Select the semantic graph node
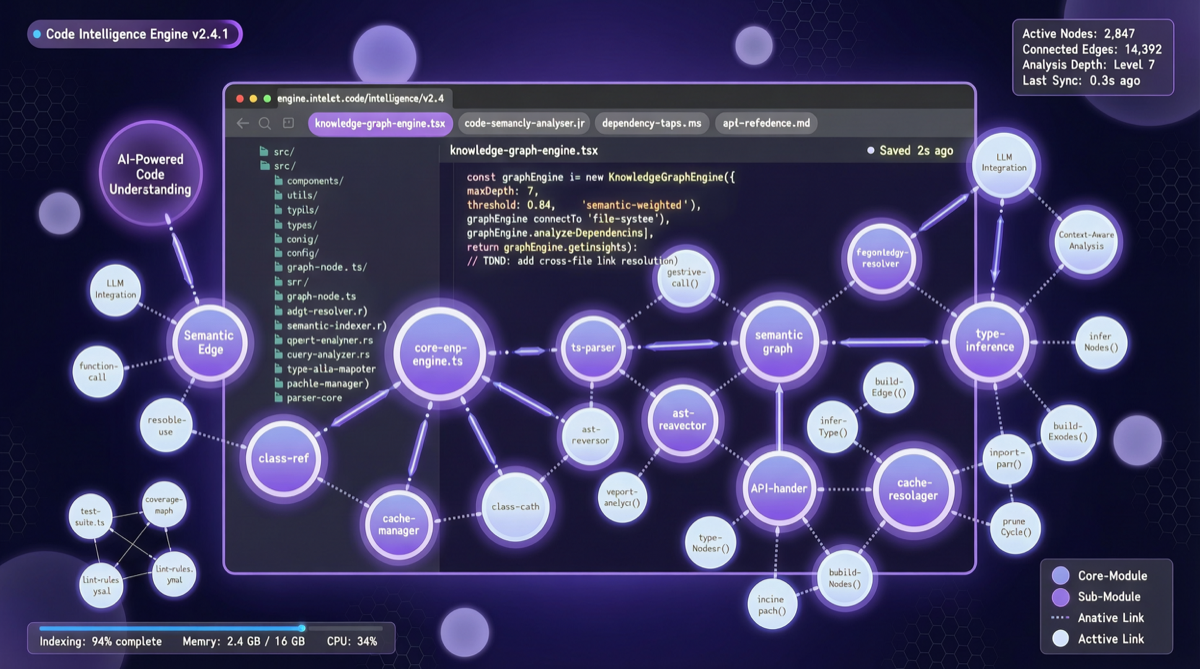Viewport: 1200px width, 669px height. [778, 342]
